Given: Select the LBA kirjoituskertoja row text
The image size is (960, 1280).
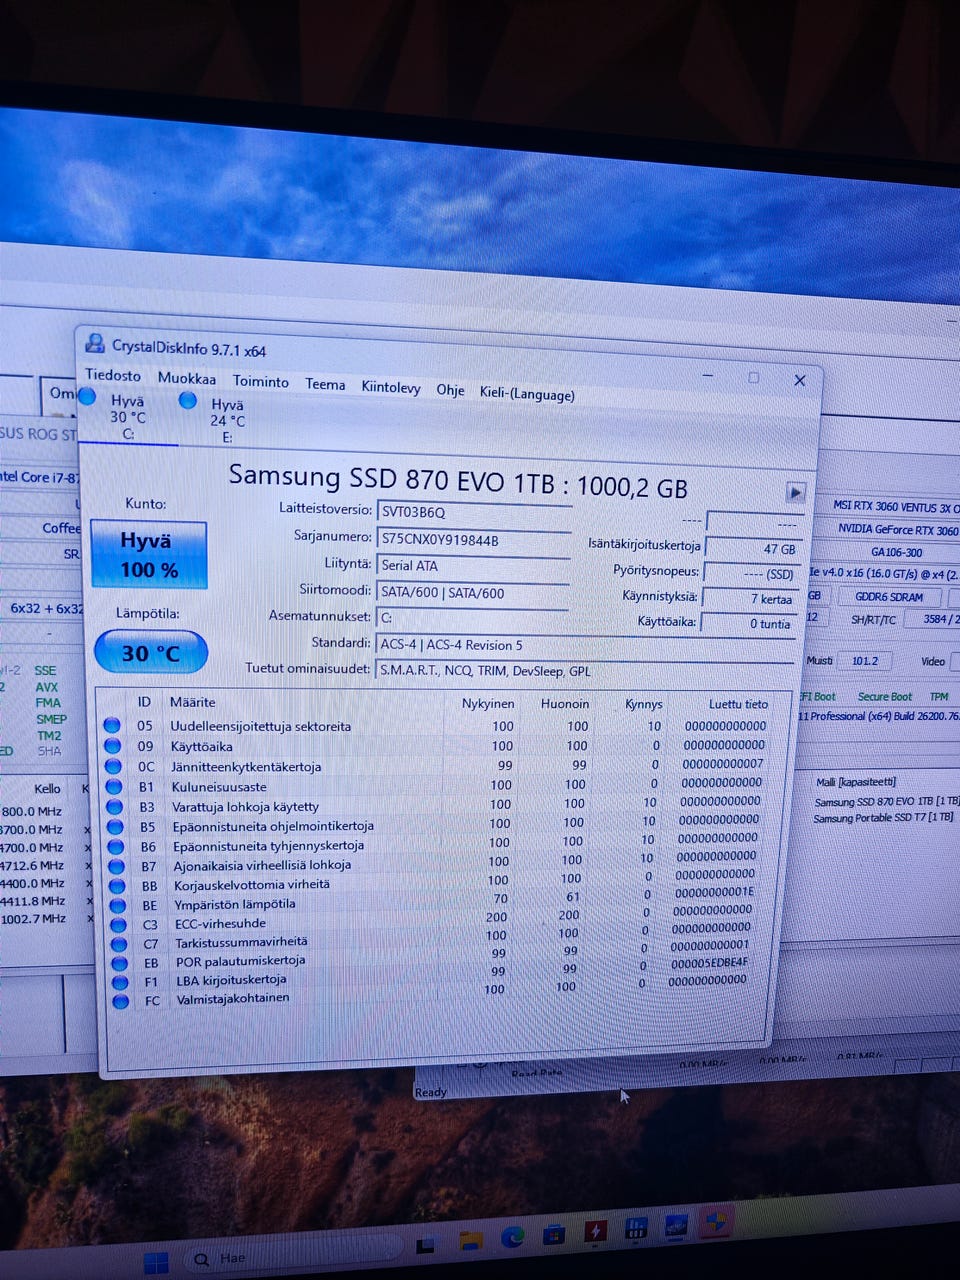Looking at the screenshot, I should [232, 980].
